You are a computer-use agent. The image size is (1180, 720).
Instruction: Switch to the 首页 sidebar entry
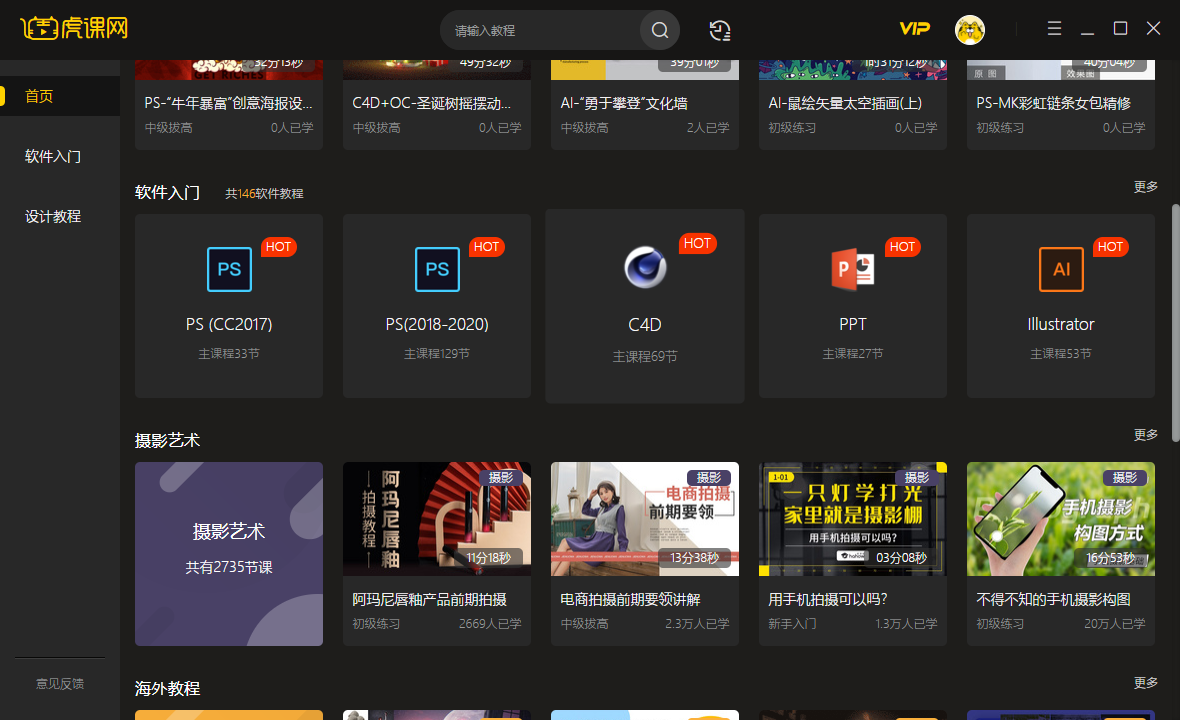click(x=39, y=96)
